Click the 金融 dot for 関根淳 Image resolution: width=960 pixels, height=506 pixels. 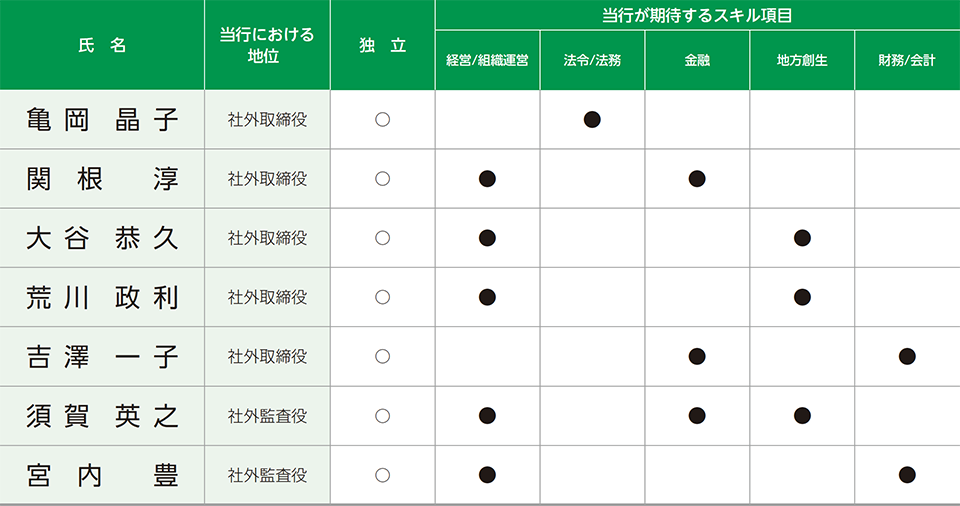tap(697, 179)
